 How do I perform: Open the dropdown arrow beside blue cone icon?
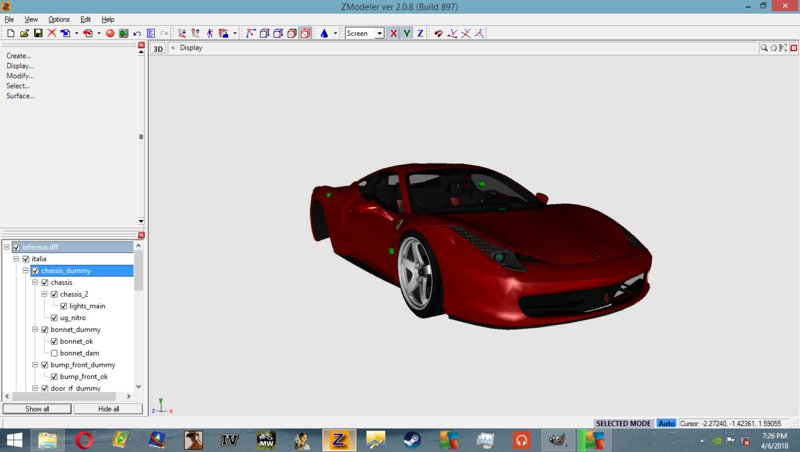pos(335,33)
